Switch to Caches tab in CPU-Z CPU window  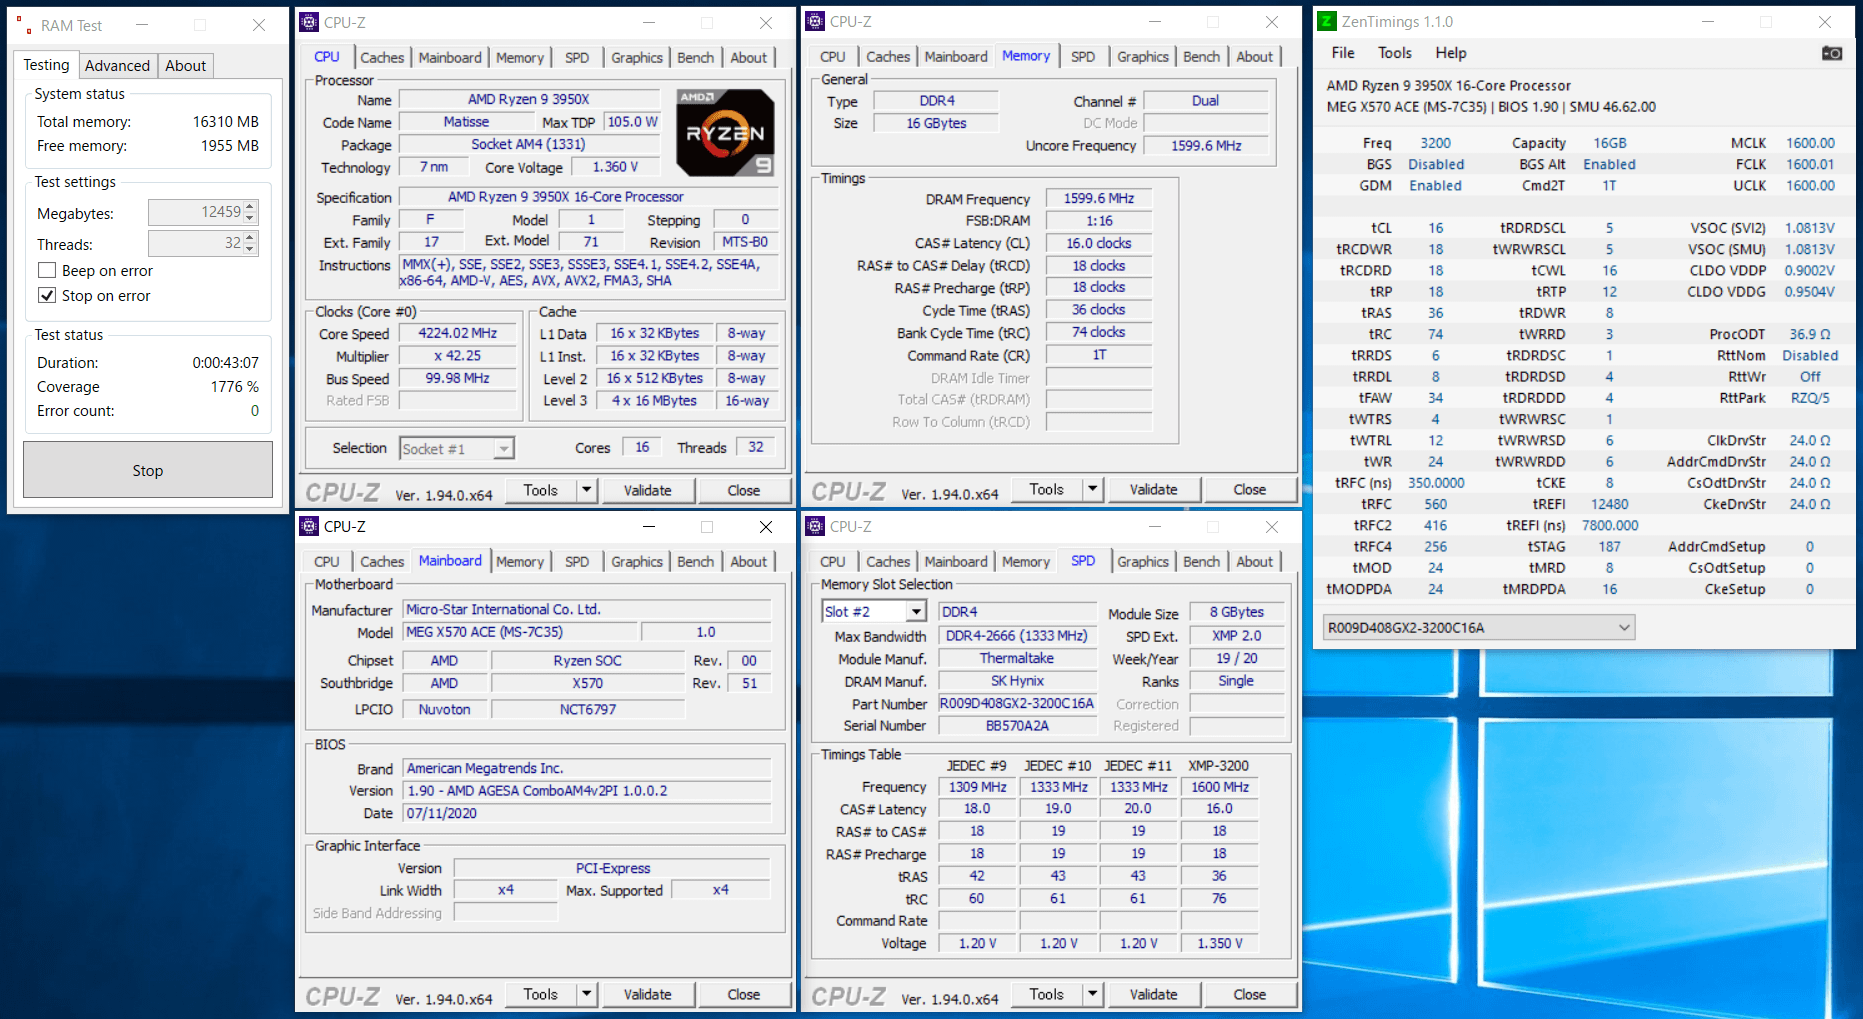[x=382, y=58]
